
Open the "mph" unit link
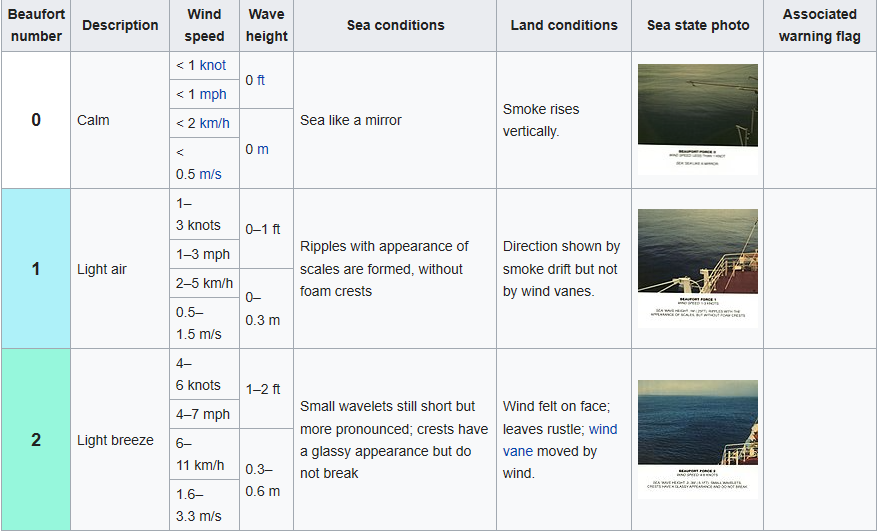click(x=213, y=94)
